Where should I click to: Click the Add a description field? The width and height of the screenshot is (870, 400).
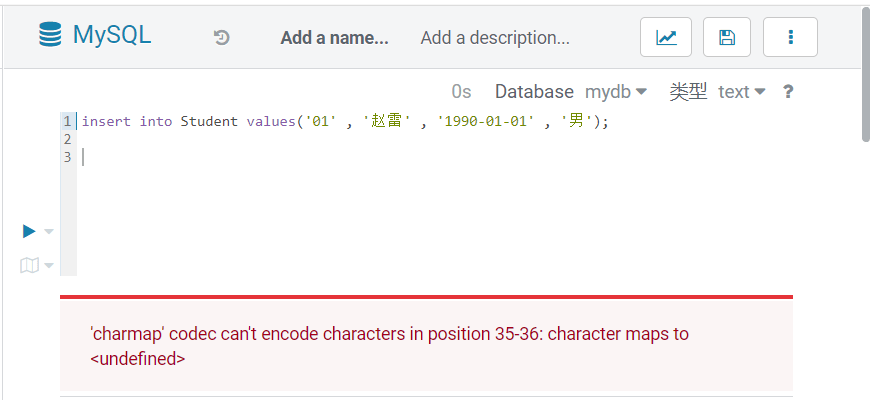(x=495, y=38)
